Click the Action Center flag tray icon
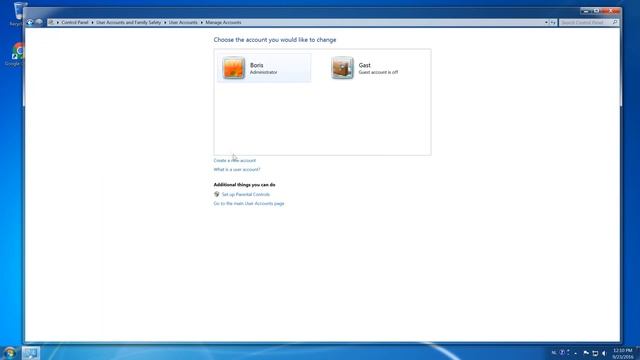The image size is (640, 360). coord(586,353)
